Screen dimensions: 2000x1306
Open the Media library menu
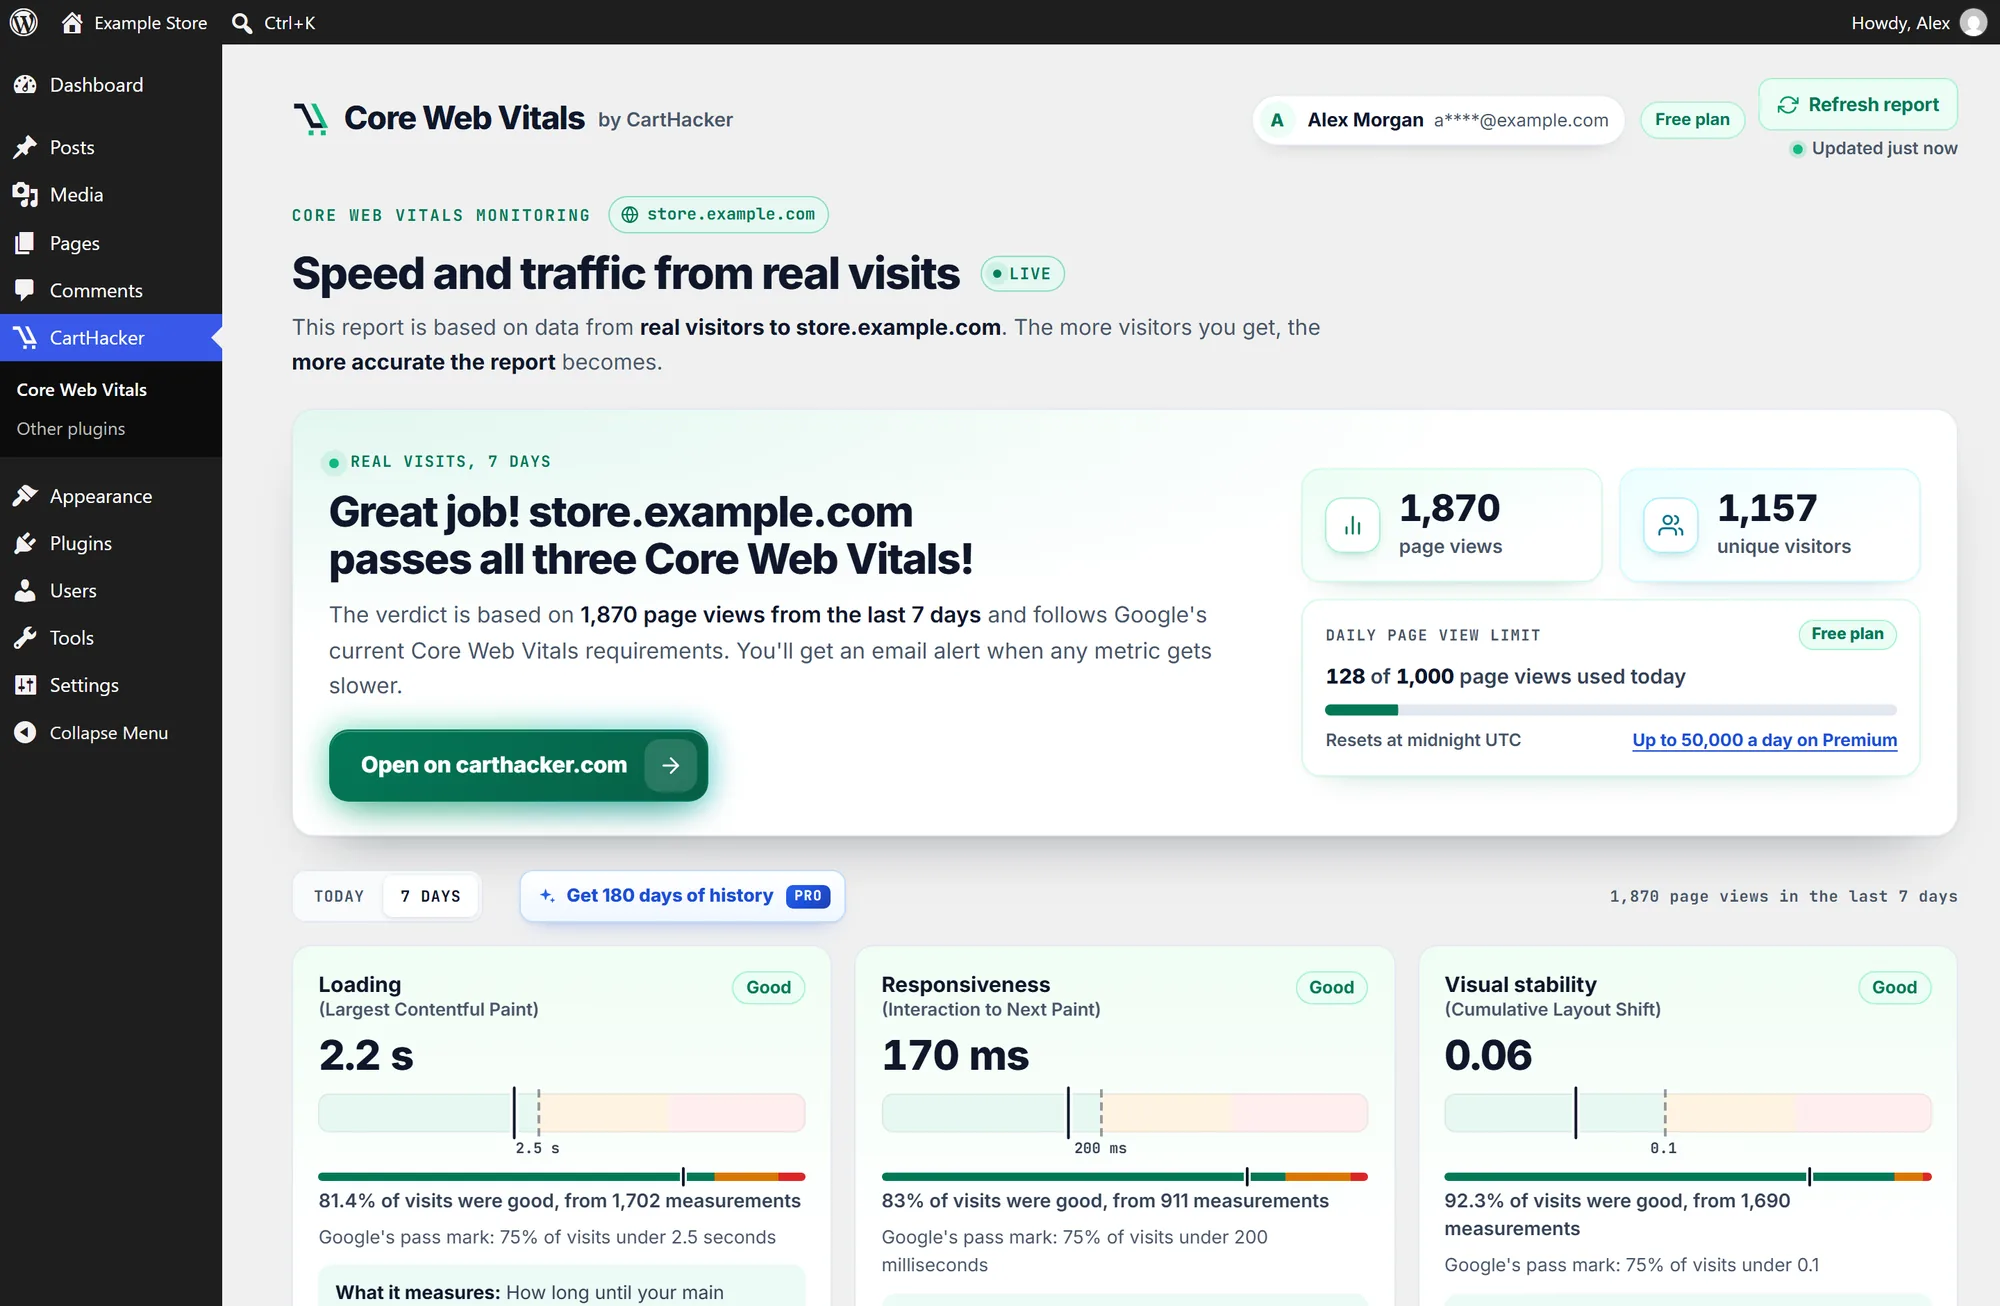point(111,195)
